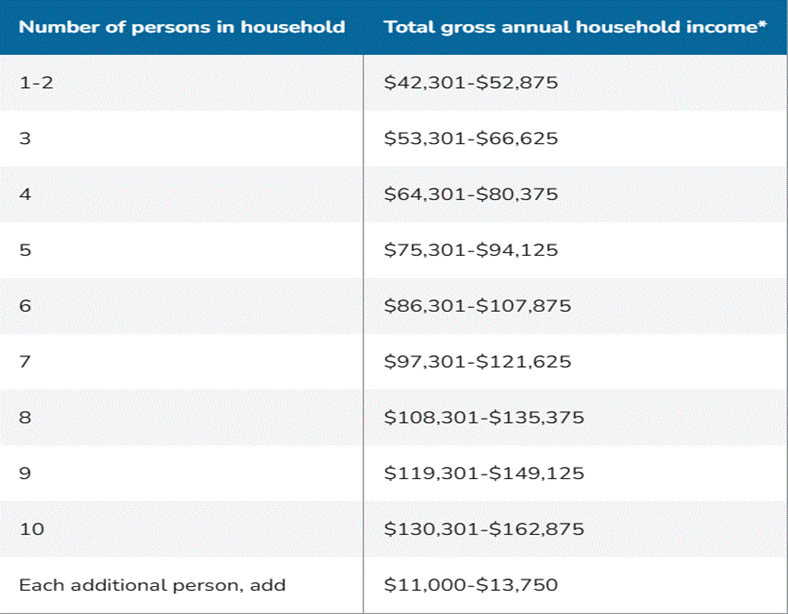Select the household size '6' cell

tap(25, 306)
